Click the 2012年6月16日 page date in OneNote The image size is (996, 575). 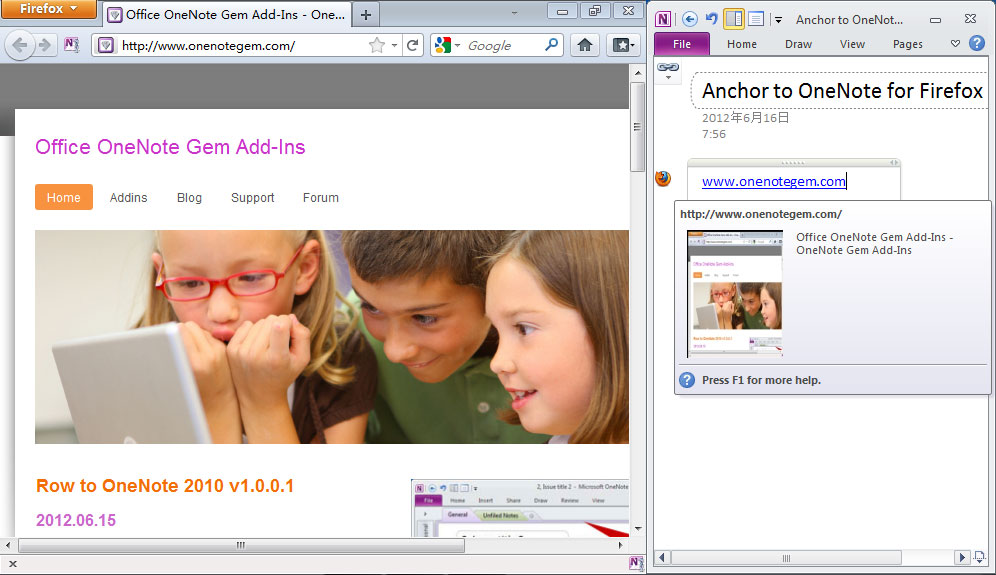(x=745, y=118)
